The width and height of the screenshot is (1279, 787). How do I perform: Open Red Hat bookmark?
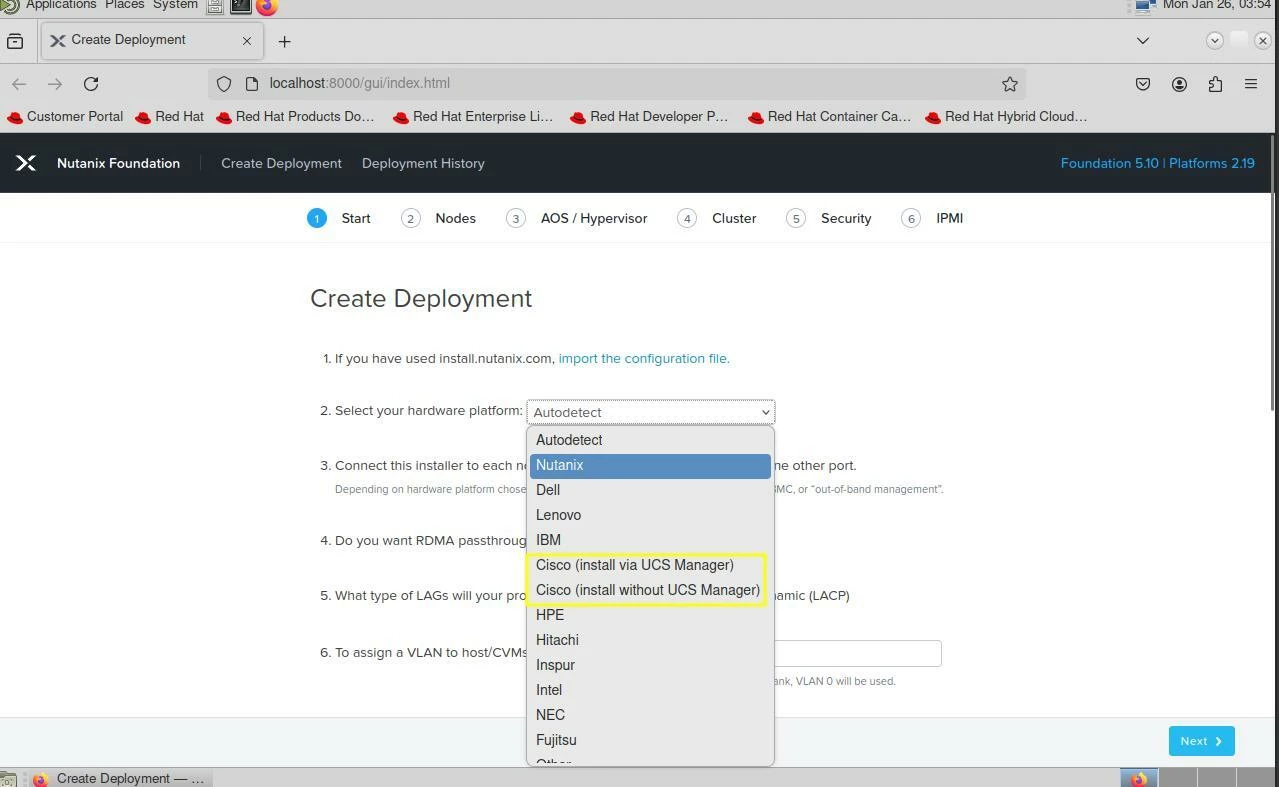coord(169,117)
